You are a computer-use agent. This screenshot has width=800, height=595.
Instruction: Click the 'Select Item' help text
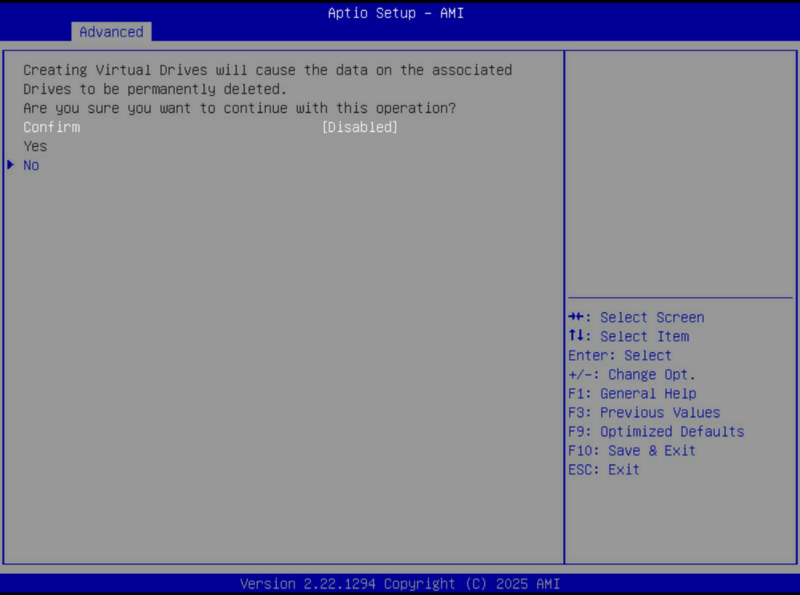pyautogui.click(x=644, y=336)
